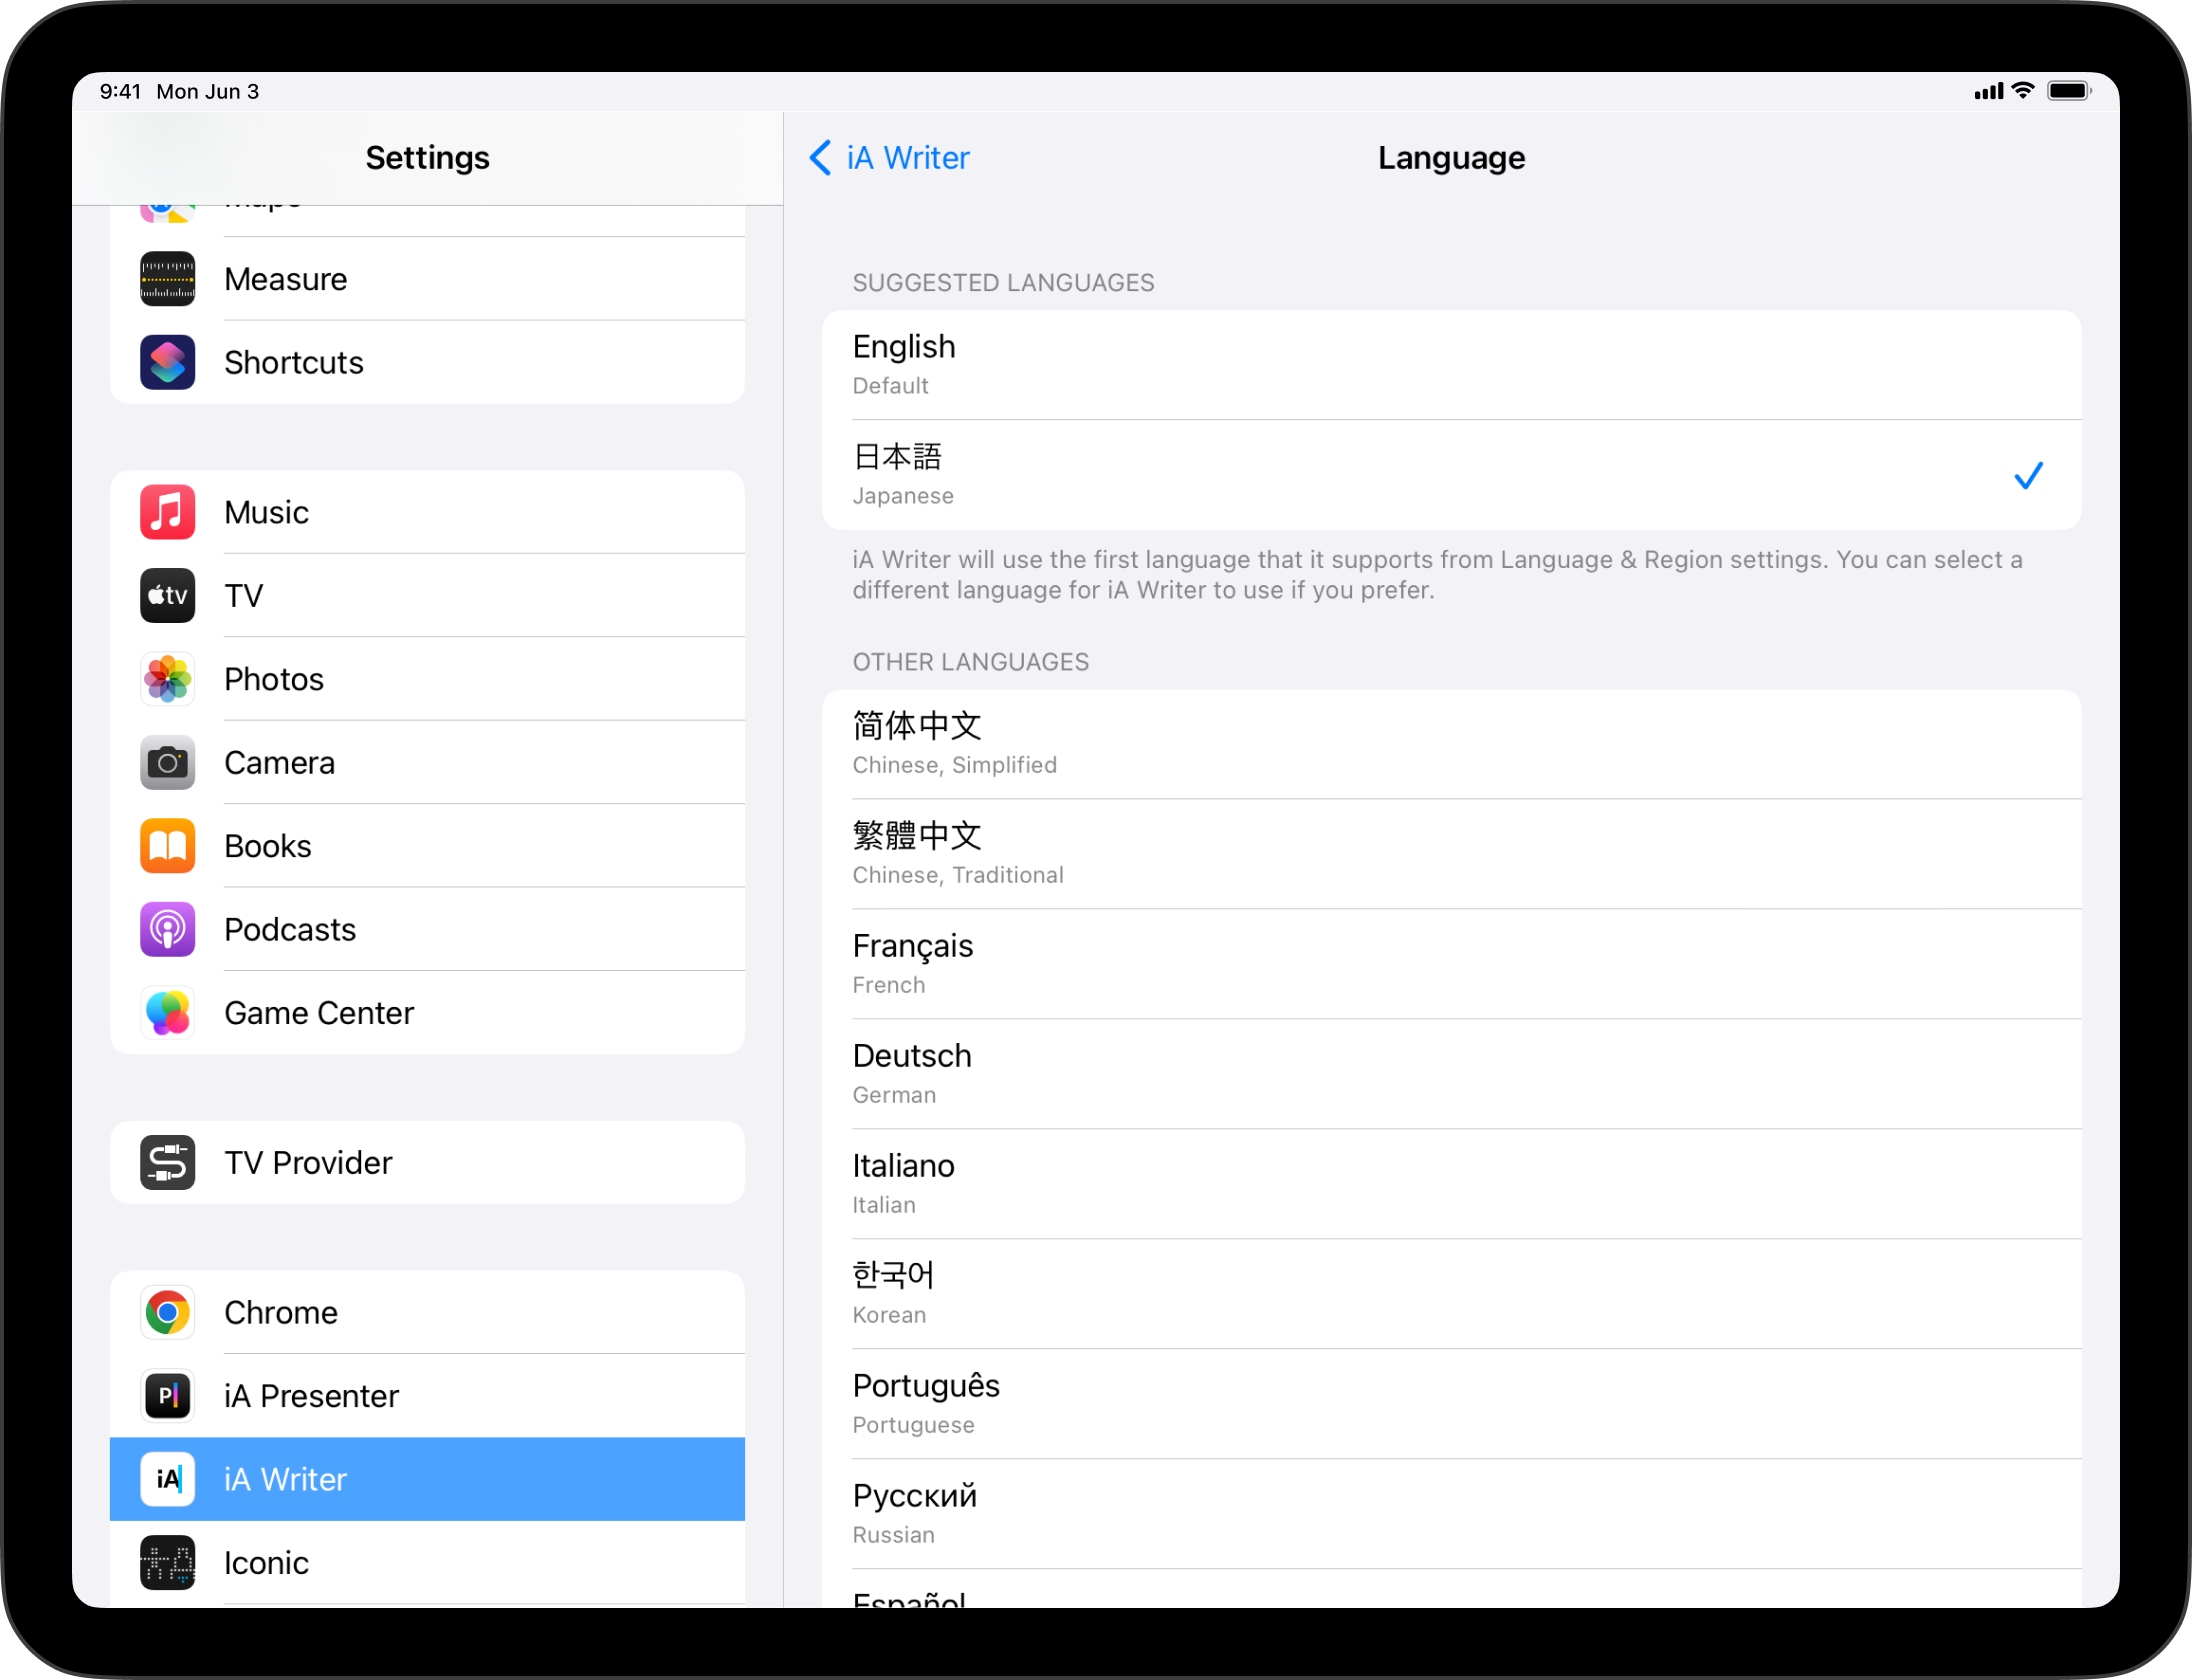
Task: Click the Podcasts icon in the sidebar
Action: [x=167, y=929]
